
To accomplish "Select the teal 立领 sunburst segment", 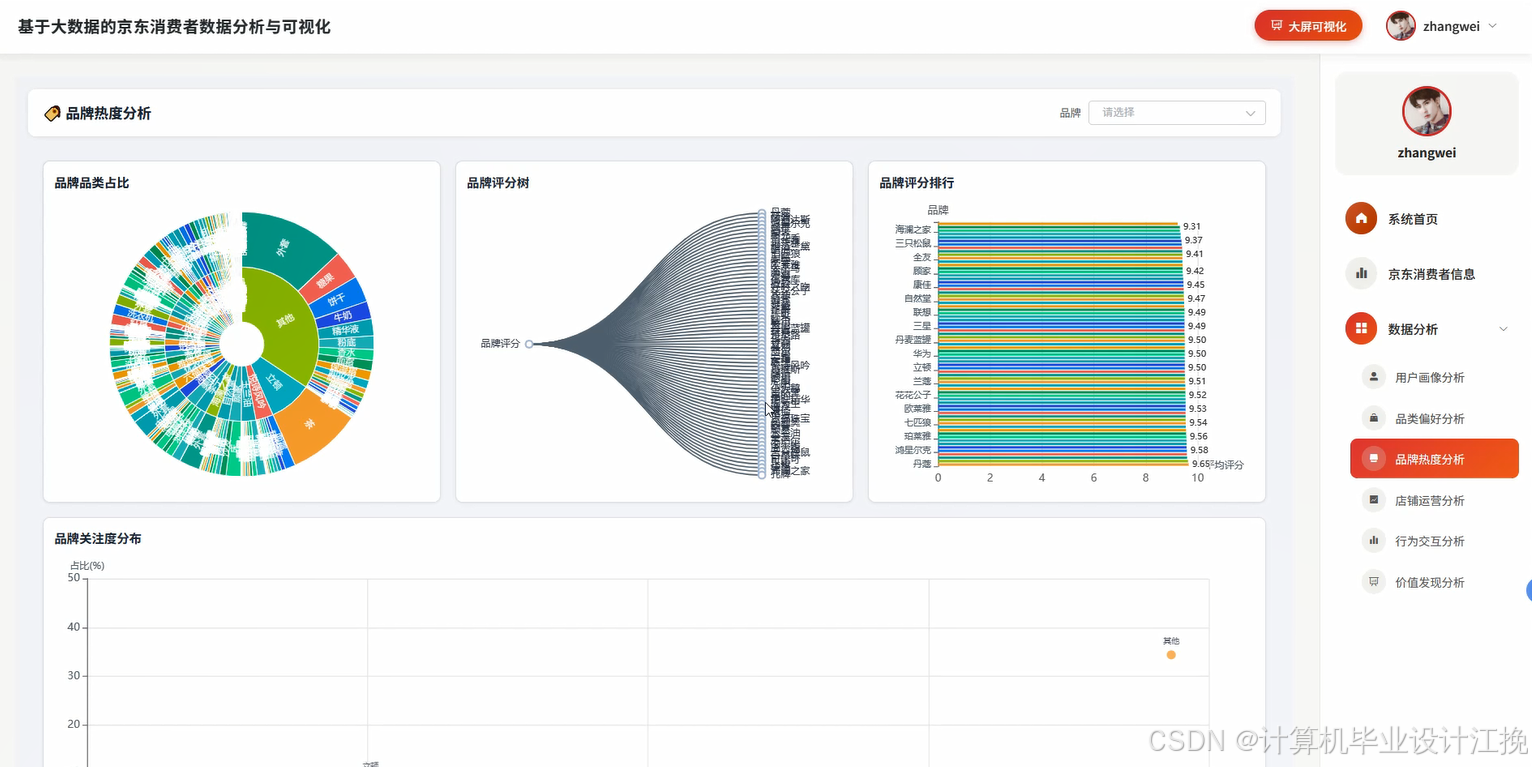I will (273, 384).
